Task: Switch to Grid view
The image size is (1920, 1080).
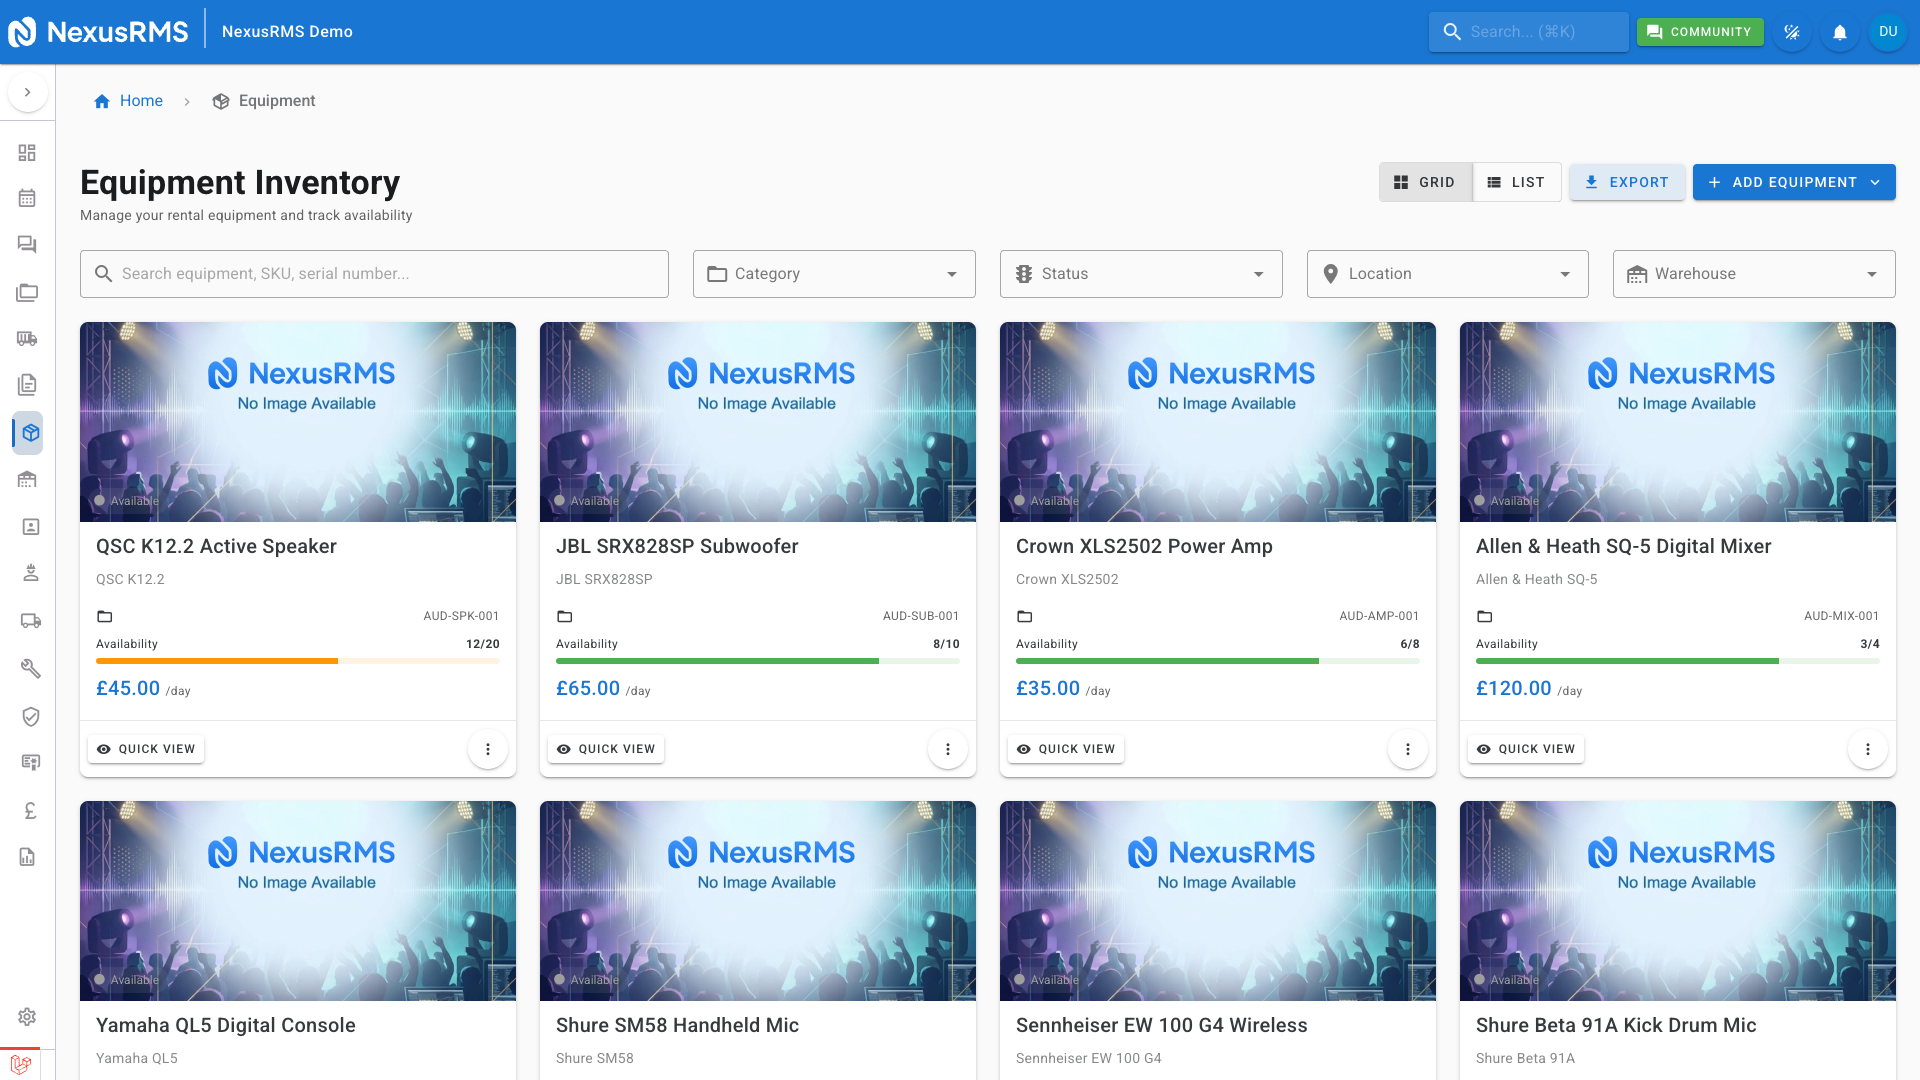Action: tap(1425, 182)
